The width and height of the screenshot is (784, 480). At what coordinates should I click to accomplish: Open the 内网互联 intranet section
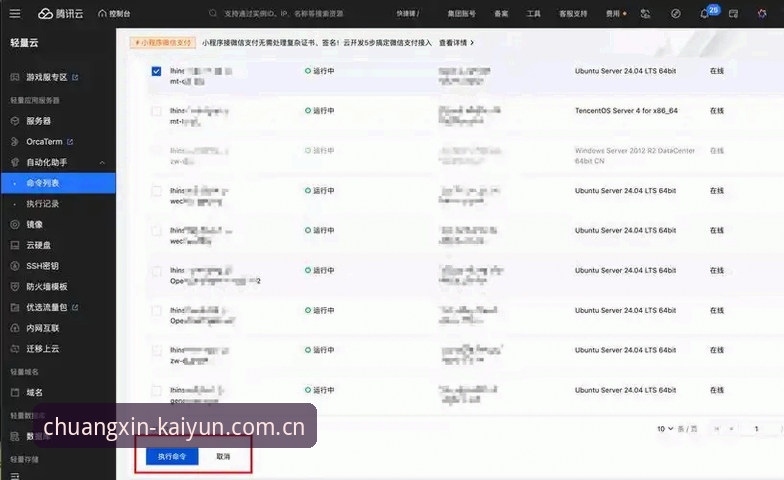[x=42, y=328]
